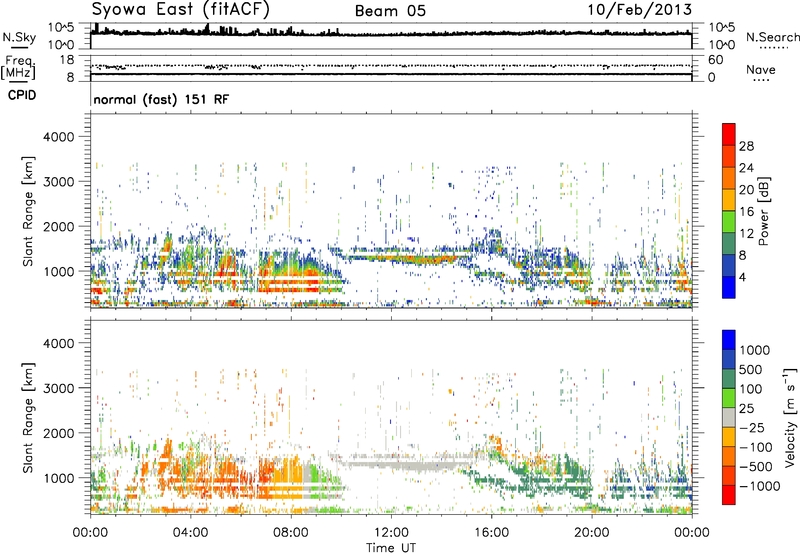Click the "Syowa East (fitACF)" plot title

(x=181, y=9)
